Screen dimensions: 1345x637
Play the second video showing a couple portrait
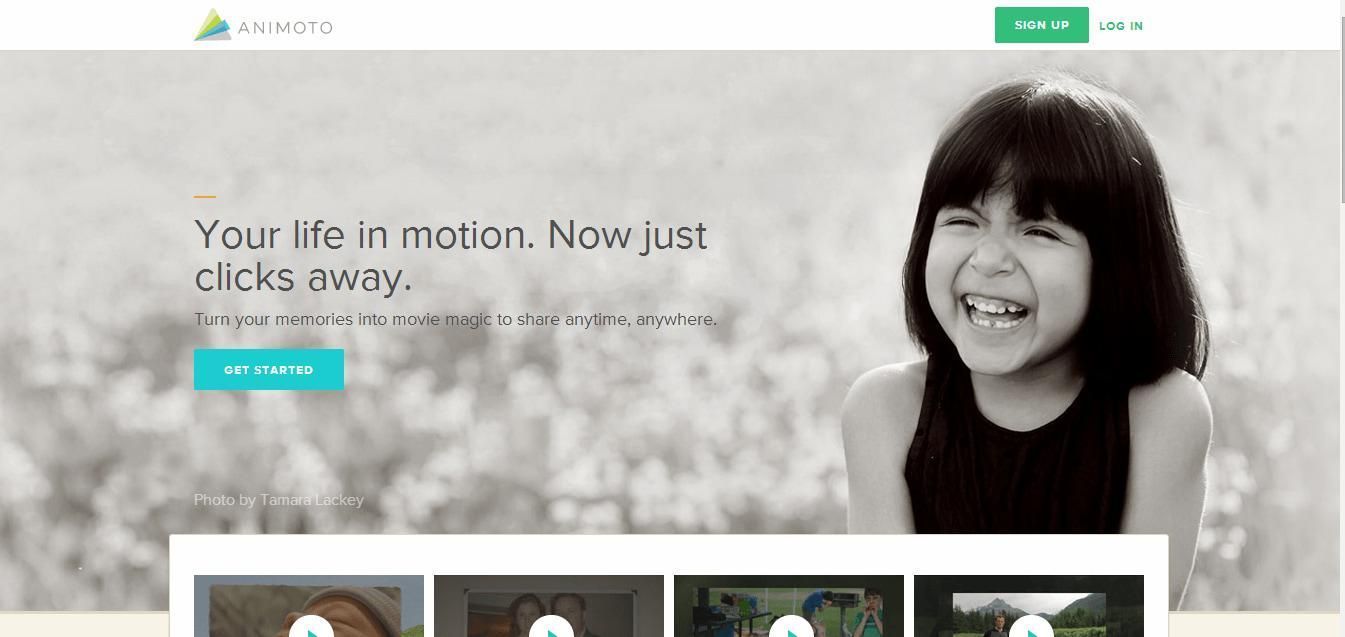tap(551, 630)
